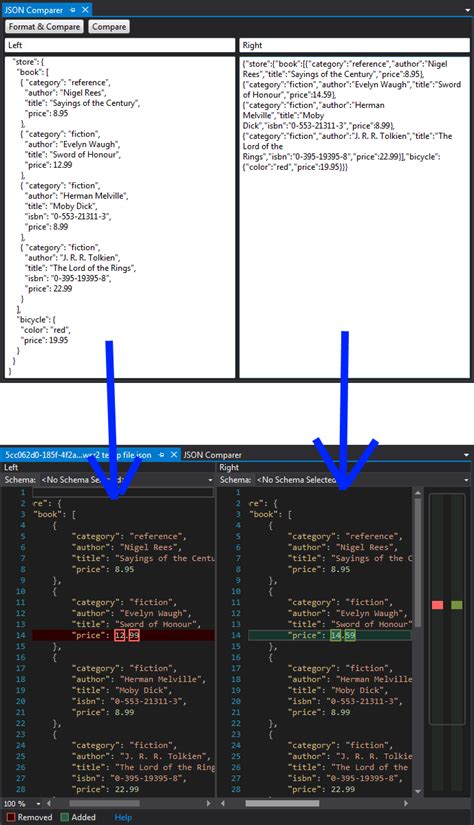Click the left pane scroll-right arrow

(209, 803)
